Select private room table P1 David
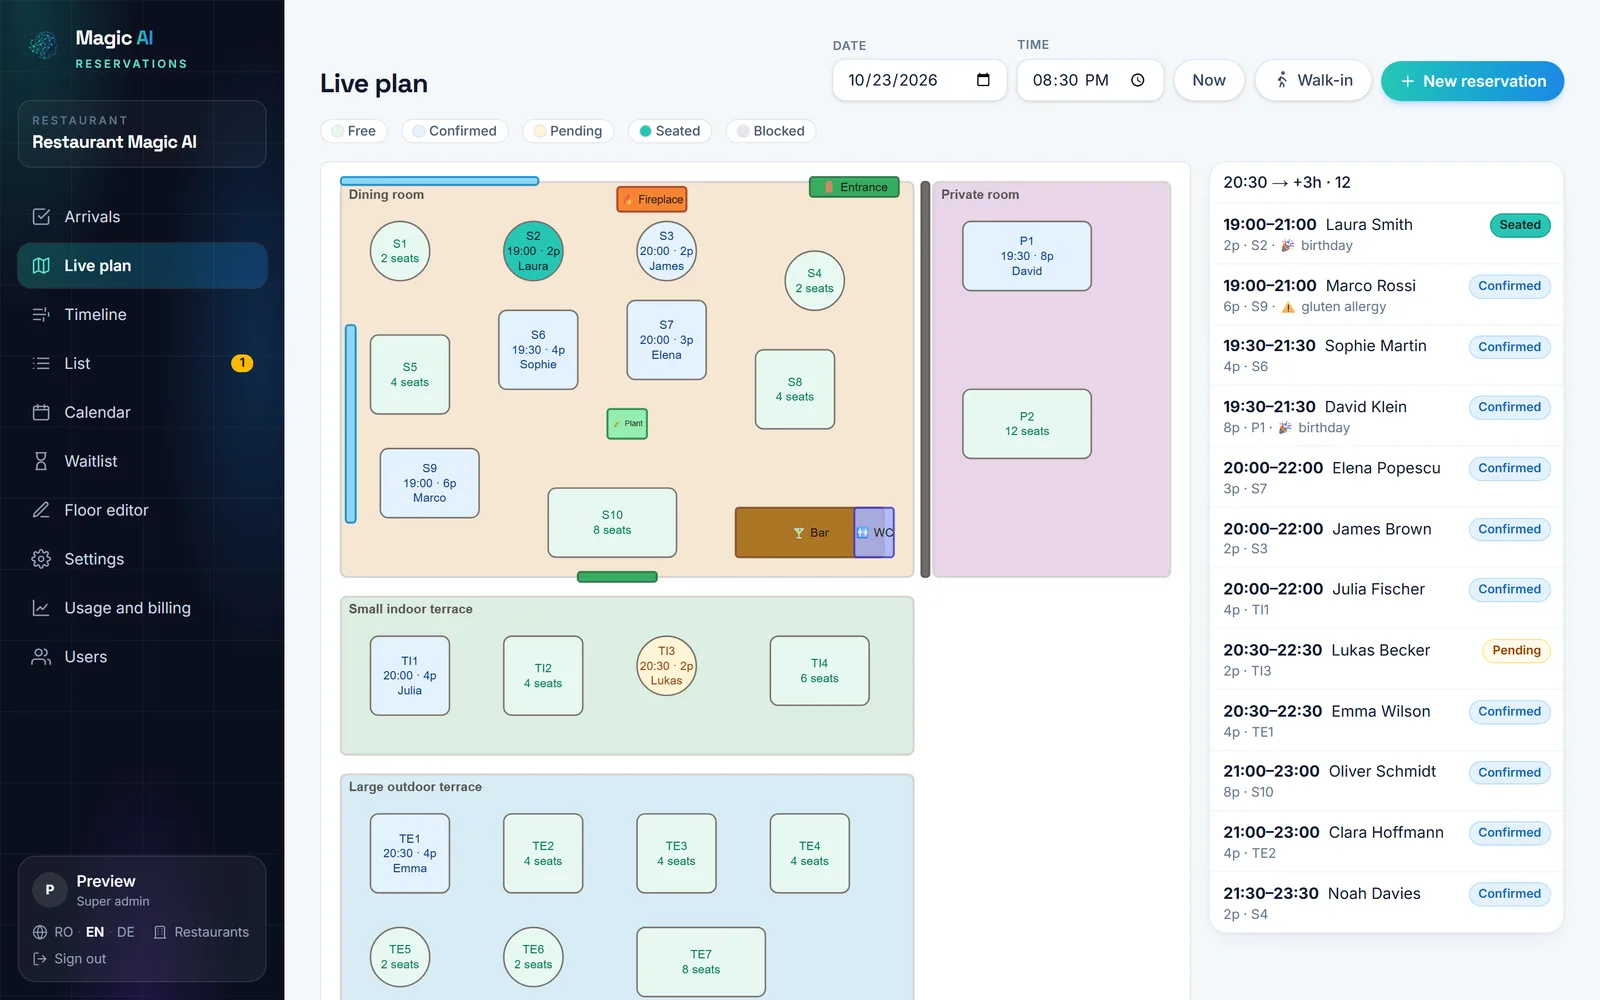Image resolution: width=1600 pixels, height=1000 pixels. coord(1027,256)
